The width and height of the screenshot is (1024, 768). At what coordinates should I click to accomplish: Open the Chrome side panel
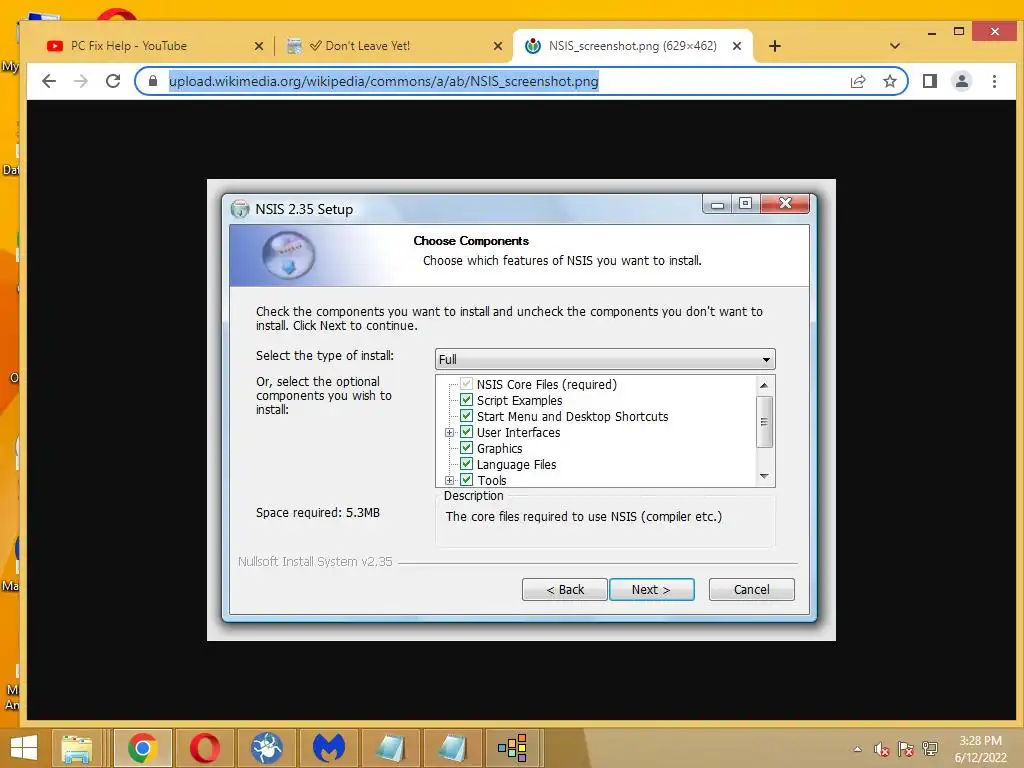tap(929, 81)
